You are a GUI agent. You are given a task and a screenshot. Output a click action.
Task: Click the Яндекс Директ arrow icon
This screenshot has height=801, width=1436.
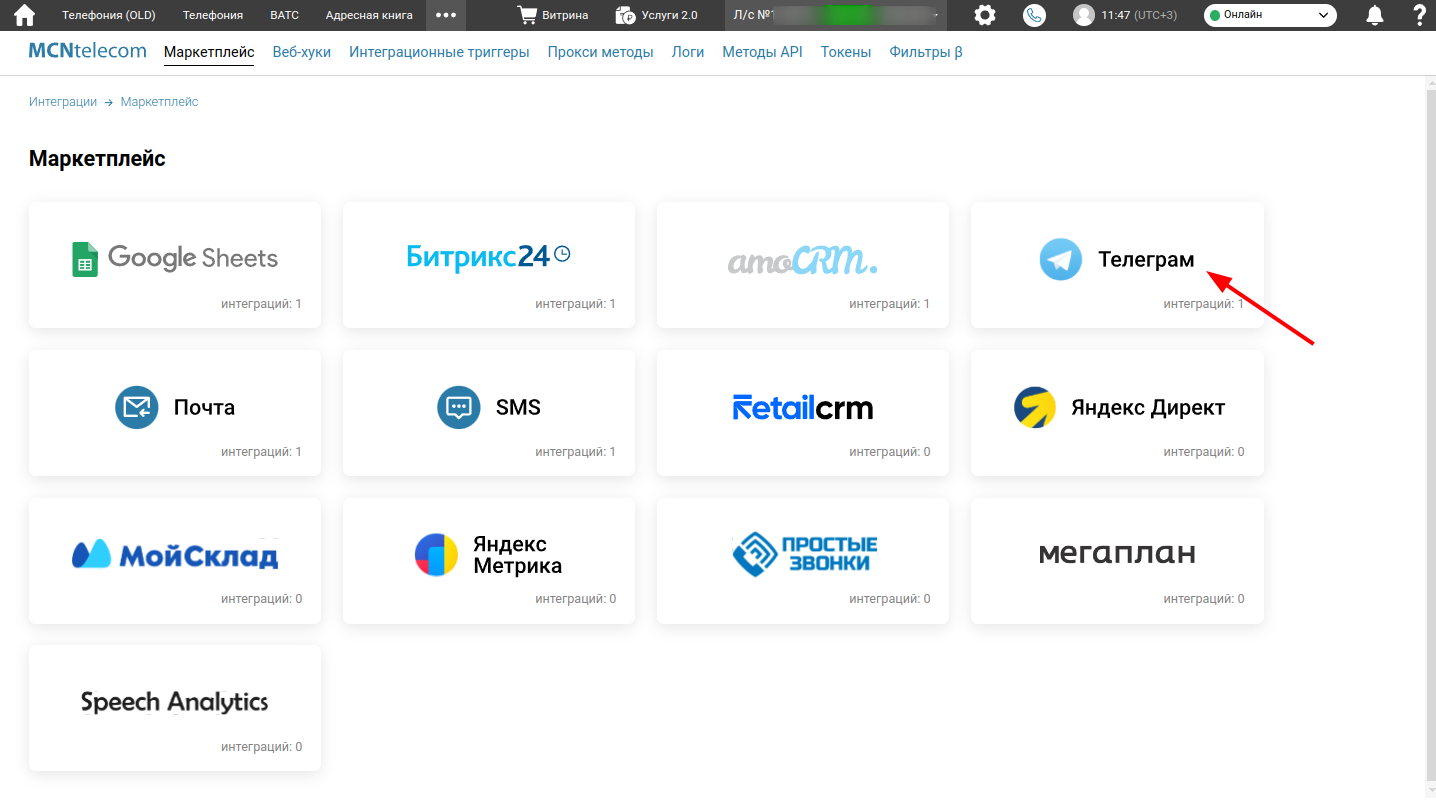(x=1035, y=407)
